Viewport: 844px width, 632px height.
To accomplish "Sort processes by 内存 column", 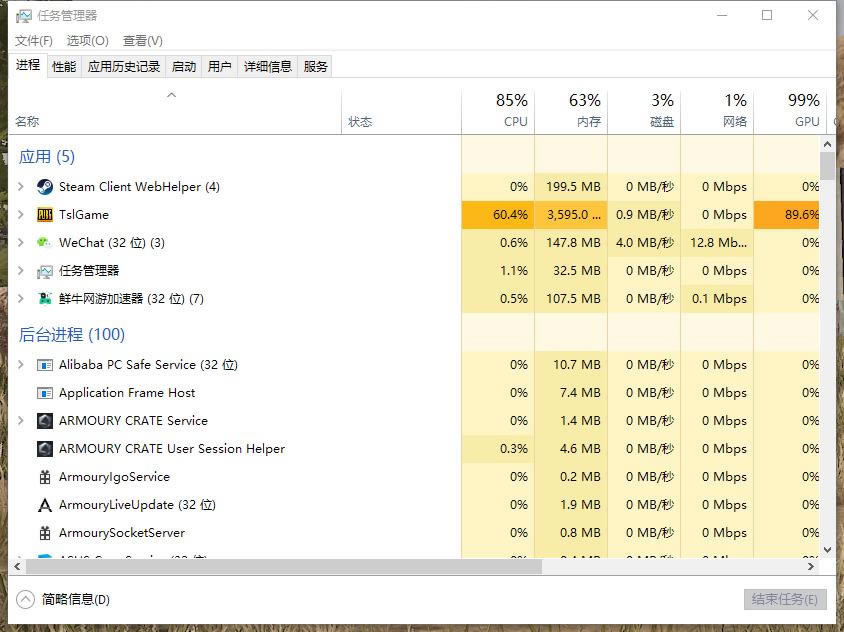I will pos(571,112).
